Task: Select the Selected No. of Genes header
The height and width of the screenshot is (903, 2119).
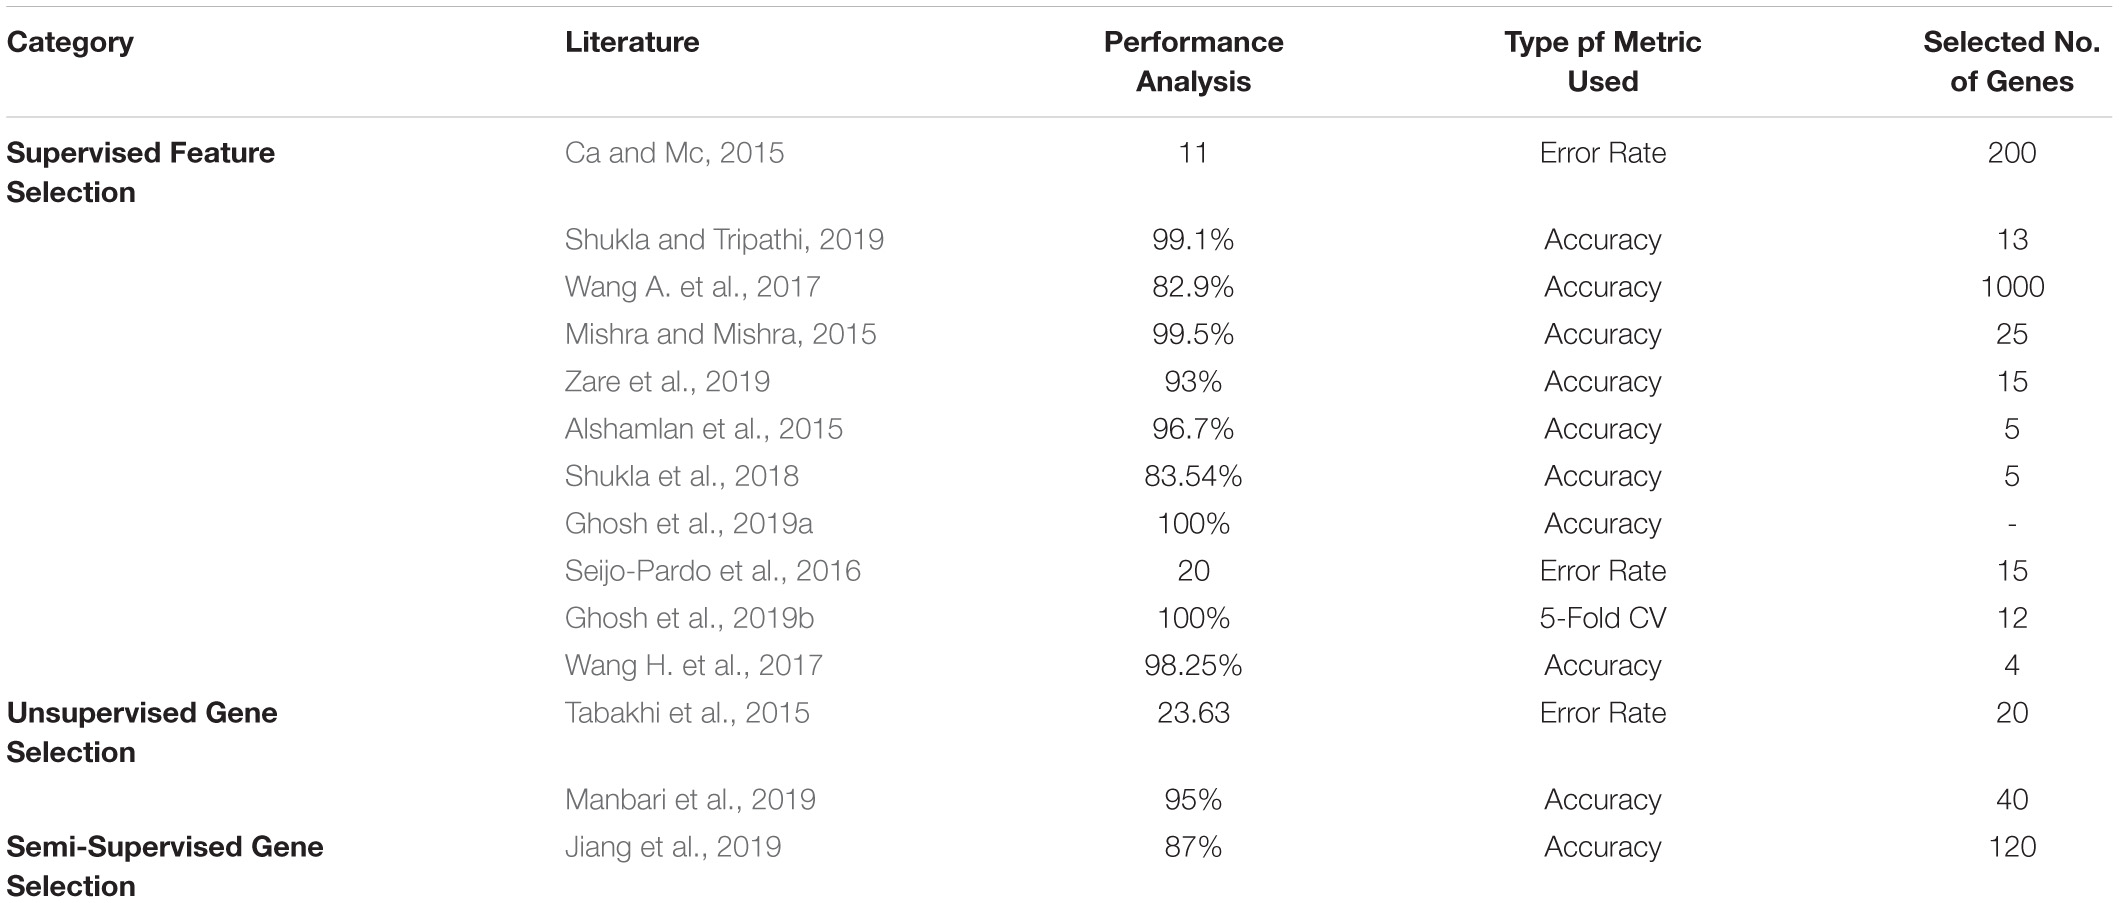Action: pos(2011,62)
